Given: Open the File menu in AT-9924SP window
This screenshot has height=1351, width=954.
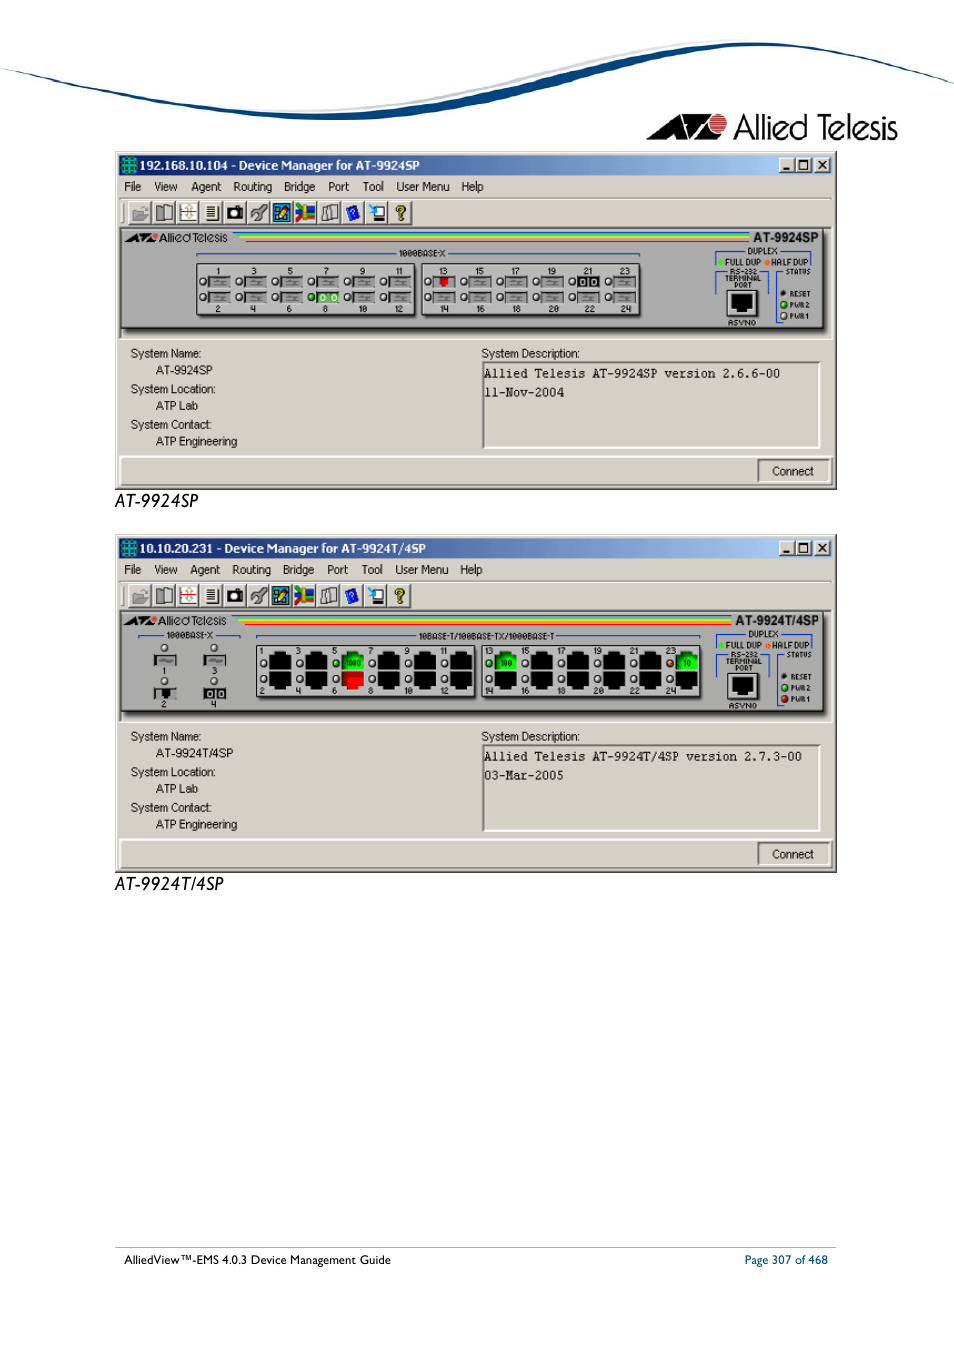Looking at the screenshot, I should pyautogui.click(x=133, y=187).
